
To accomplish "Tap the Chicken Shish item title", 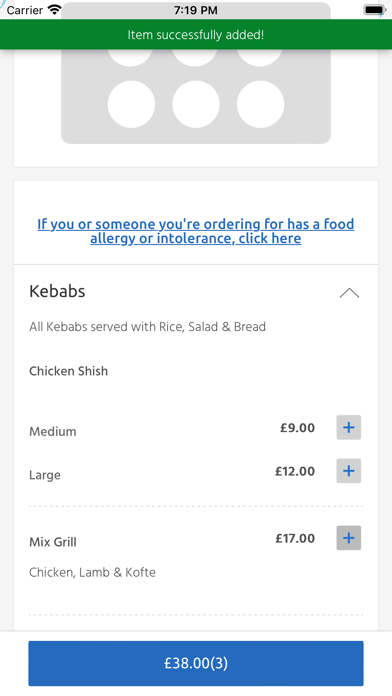I will (68, 371).
